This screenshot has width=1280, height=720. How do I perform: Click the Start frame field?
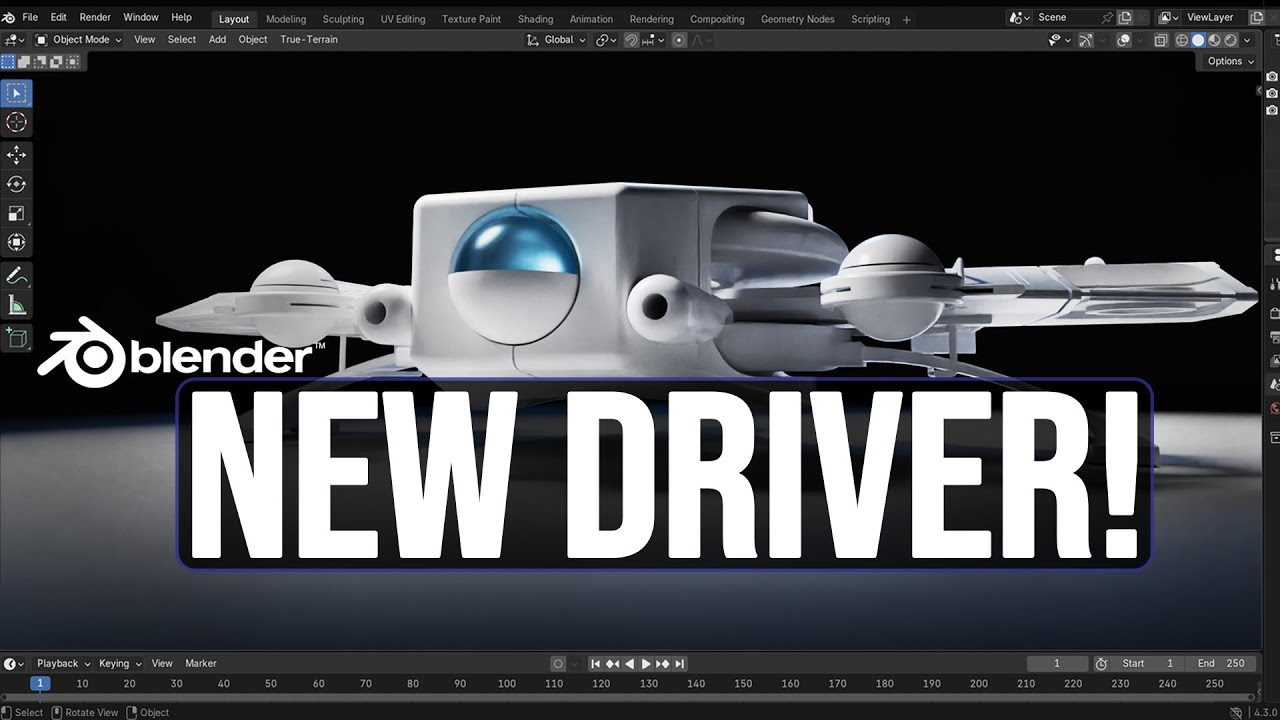click(1147, 663)
